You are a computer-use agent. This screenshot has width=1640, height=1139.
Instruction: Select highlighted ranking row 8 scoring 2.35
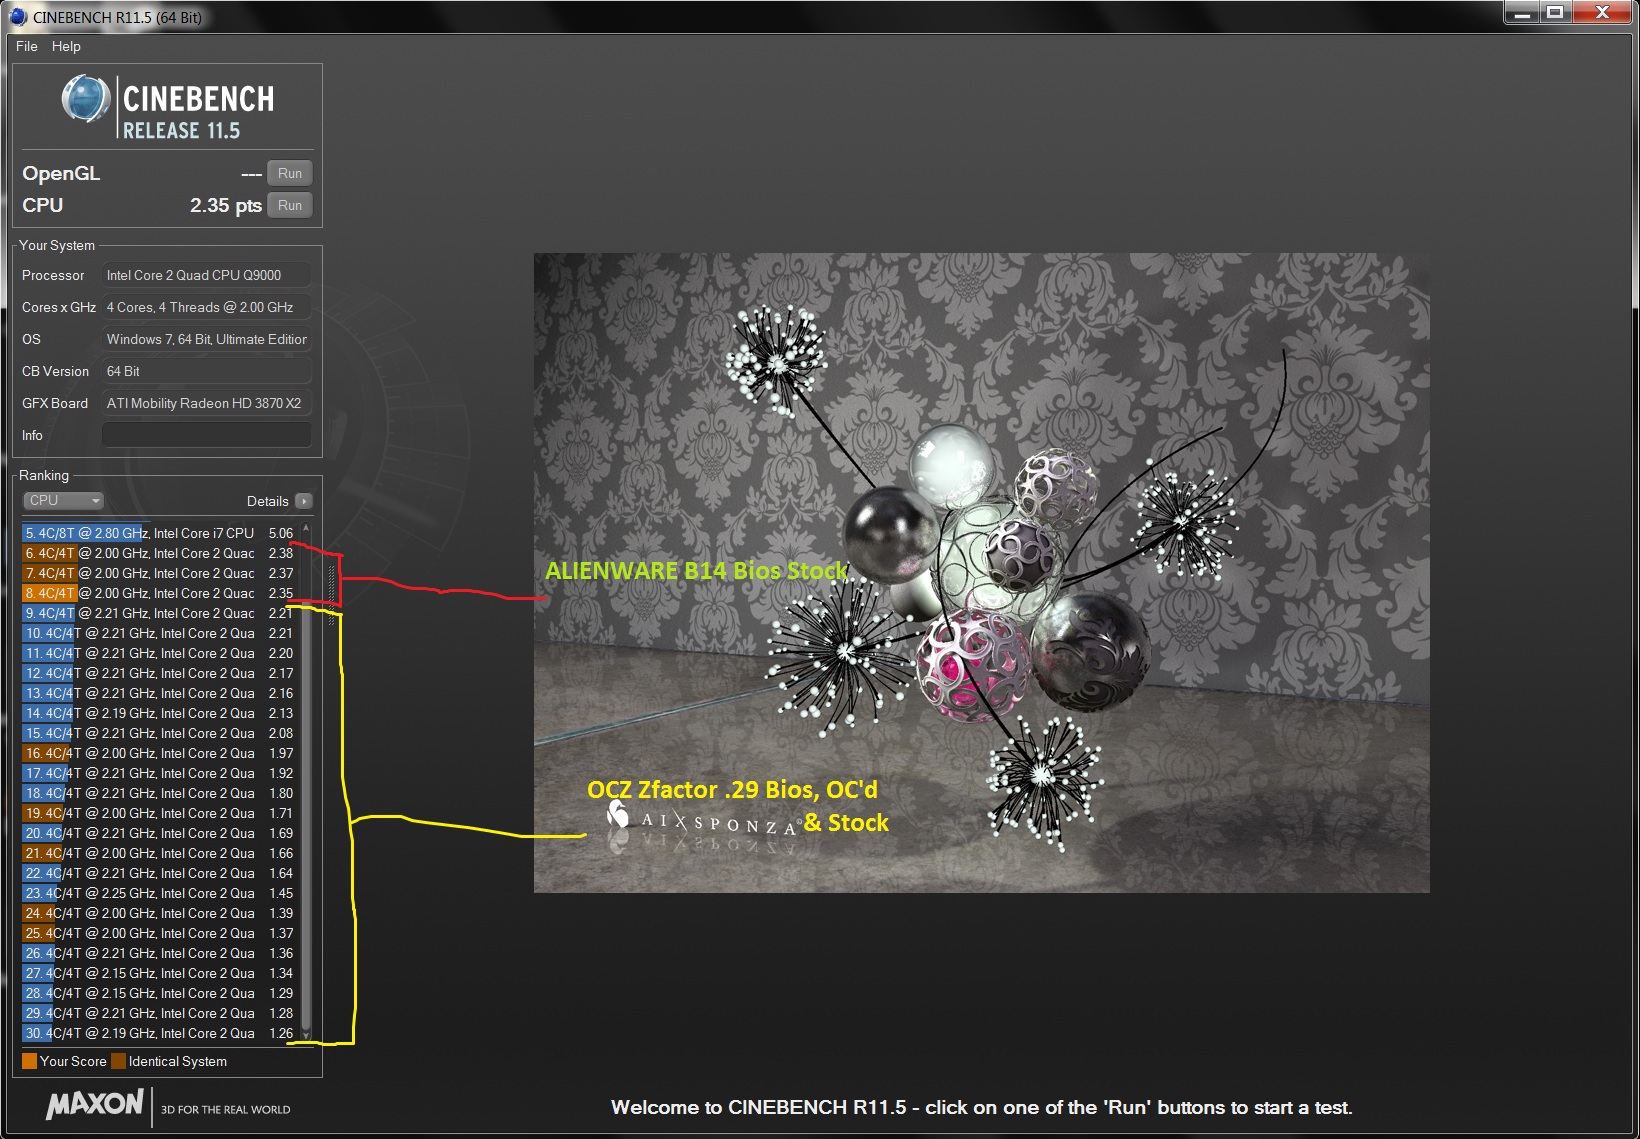(159, 593)
